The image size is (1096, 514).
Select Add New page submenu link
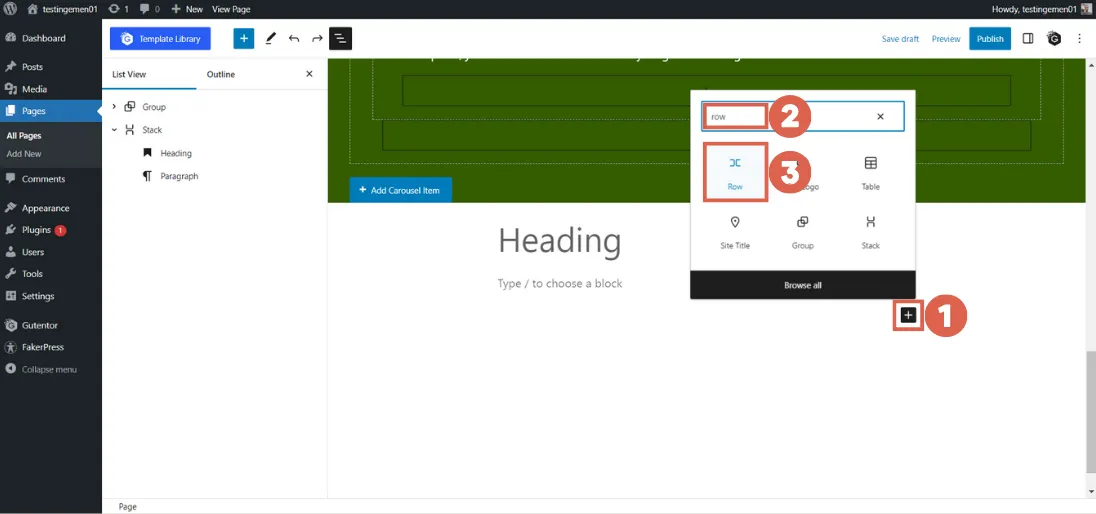coord(24,154)
